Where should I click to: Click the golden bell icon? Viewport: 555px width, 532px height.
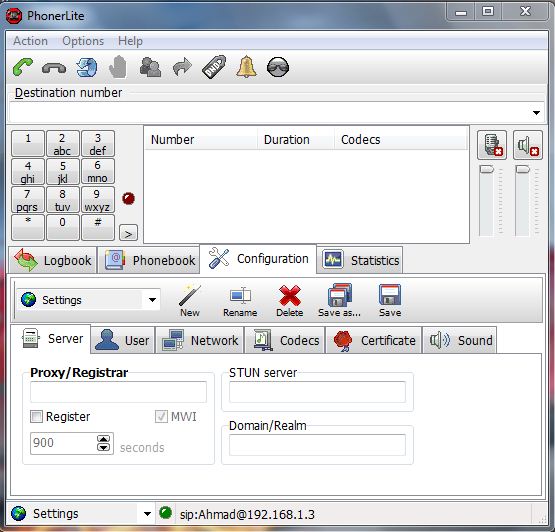coord(246,67)
